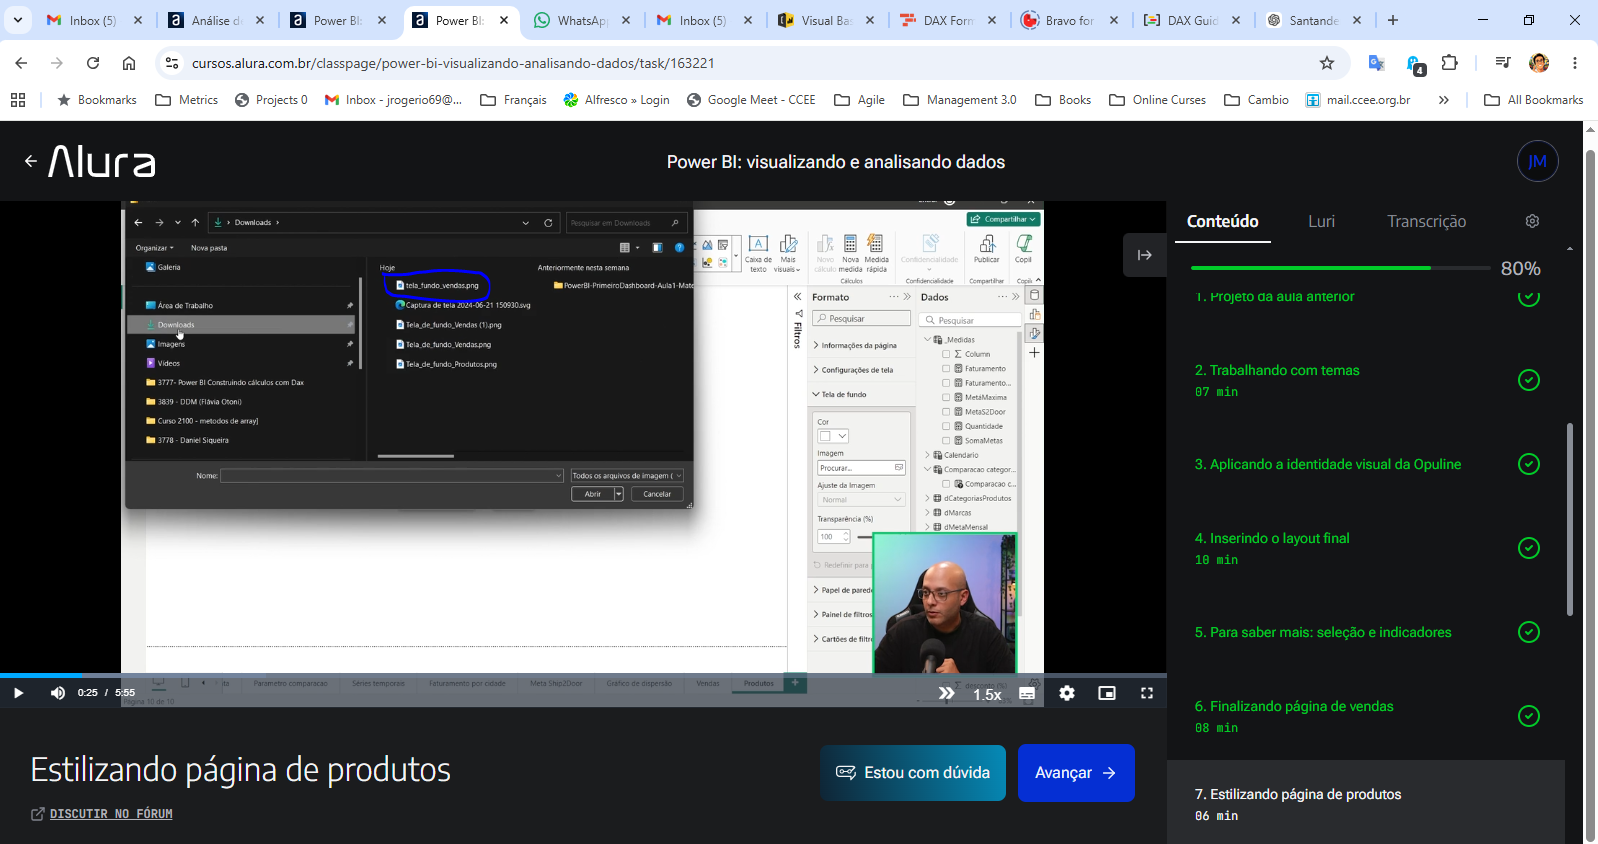Screen dimensions: 1598x844
Task: Open the Chrome extensions puzzle icon
Action: pyautogui.click(x=1450, y=63)
